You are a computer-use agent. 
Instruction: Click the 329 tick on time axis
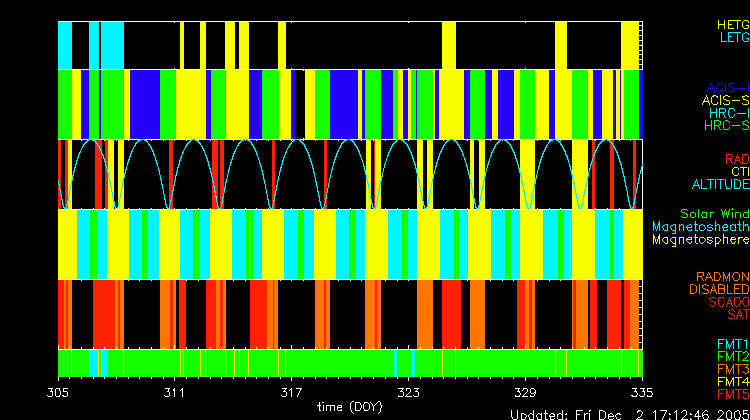point(525,392)
